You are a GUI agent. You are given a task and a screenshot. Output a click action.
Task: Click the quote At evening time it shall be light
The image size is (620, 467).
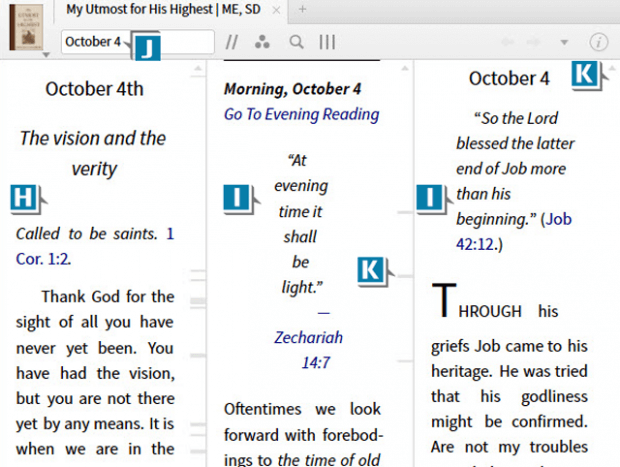point(301,224)
